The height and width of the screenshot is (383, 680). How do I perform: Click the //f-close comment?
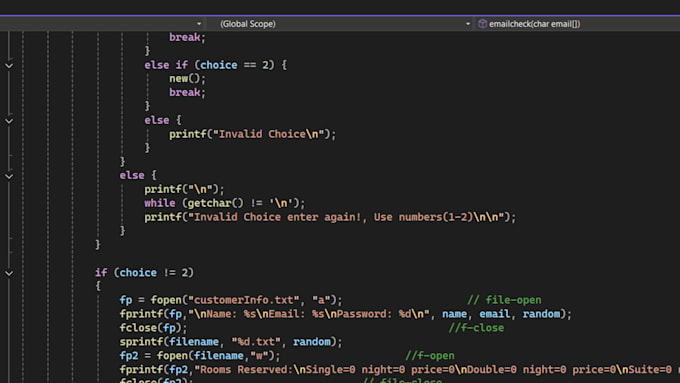[476, 327]
